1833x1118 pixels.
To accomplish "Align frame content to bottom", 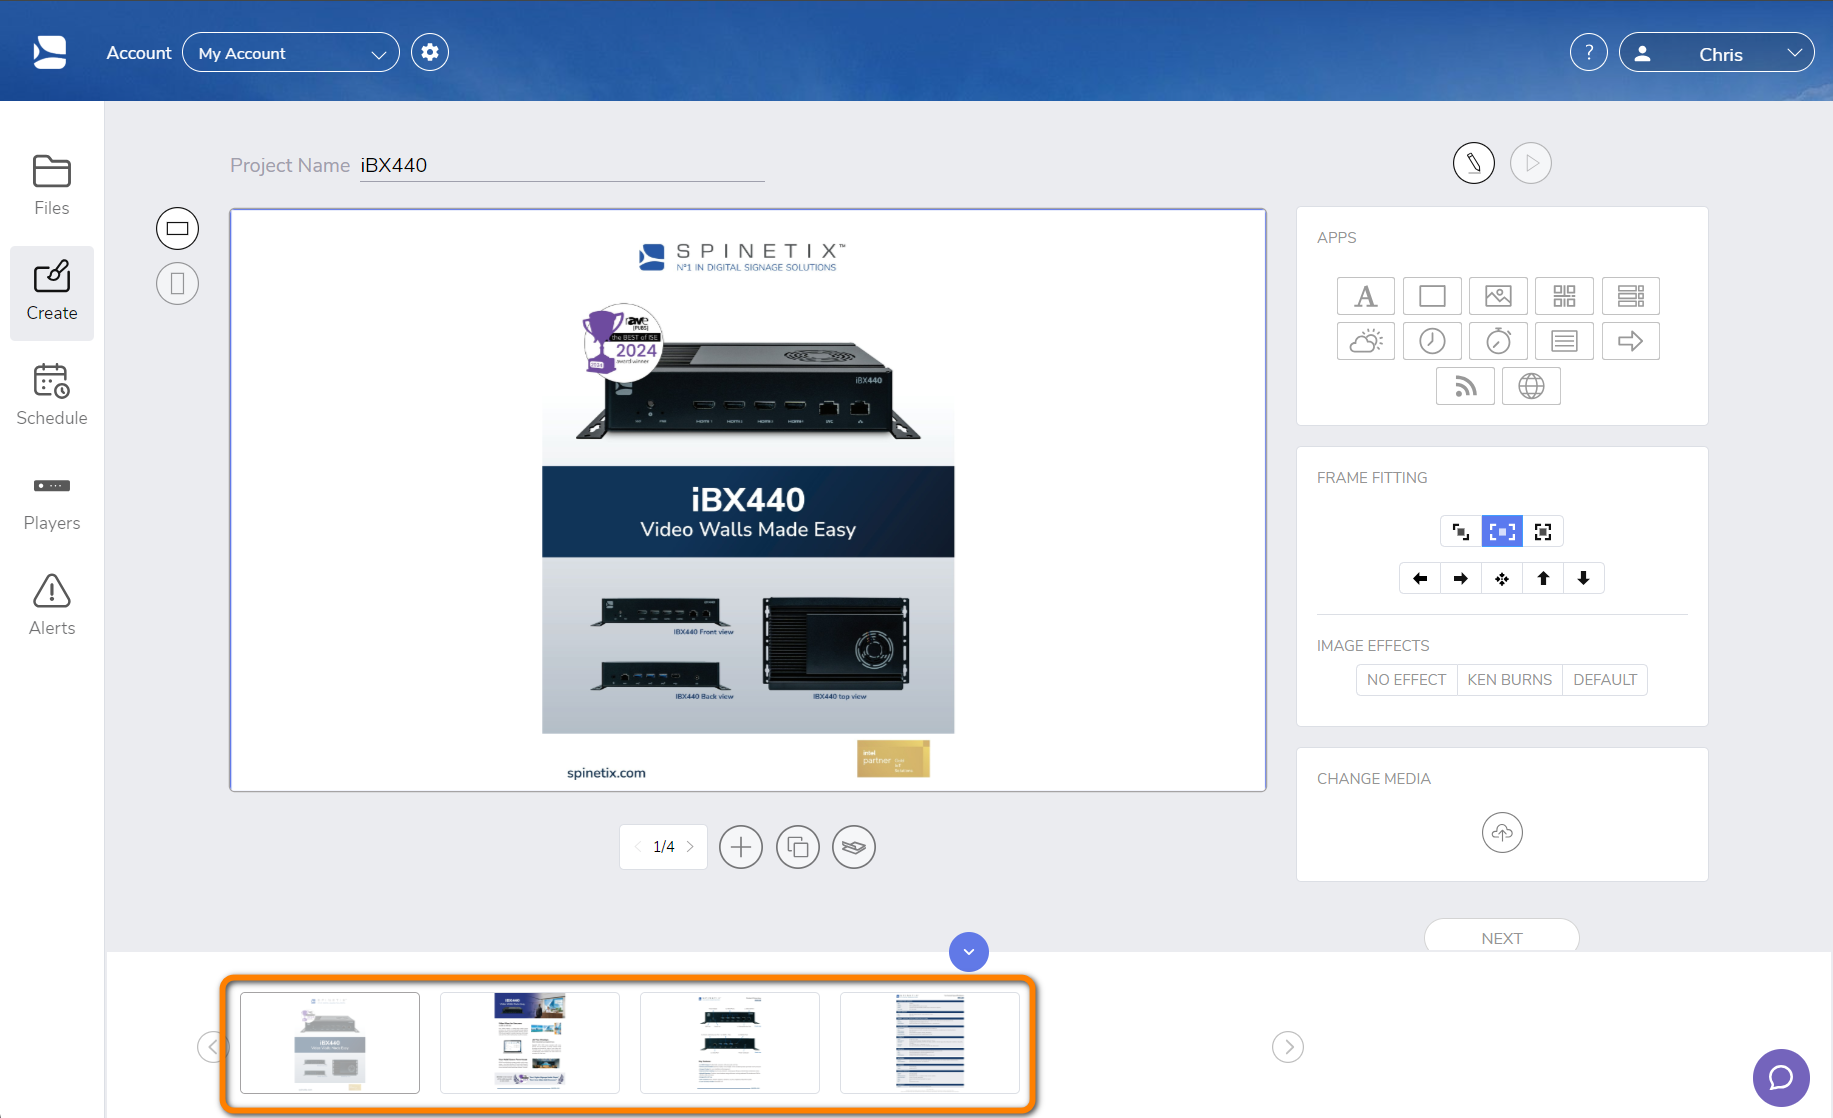I will click(1584, 578).
